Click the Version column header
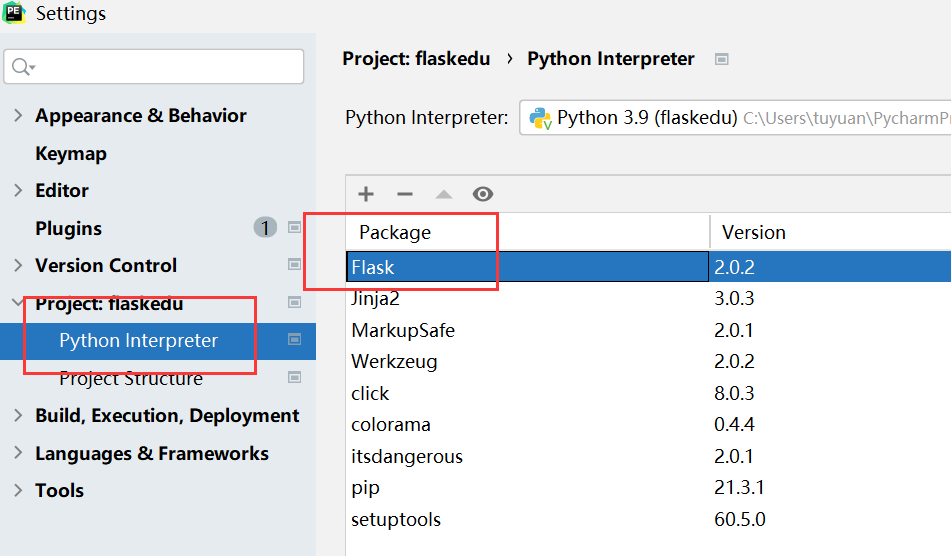951x556 pixels. (754, 232)
